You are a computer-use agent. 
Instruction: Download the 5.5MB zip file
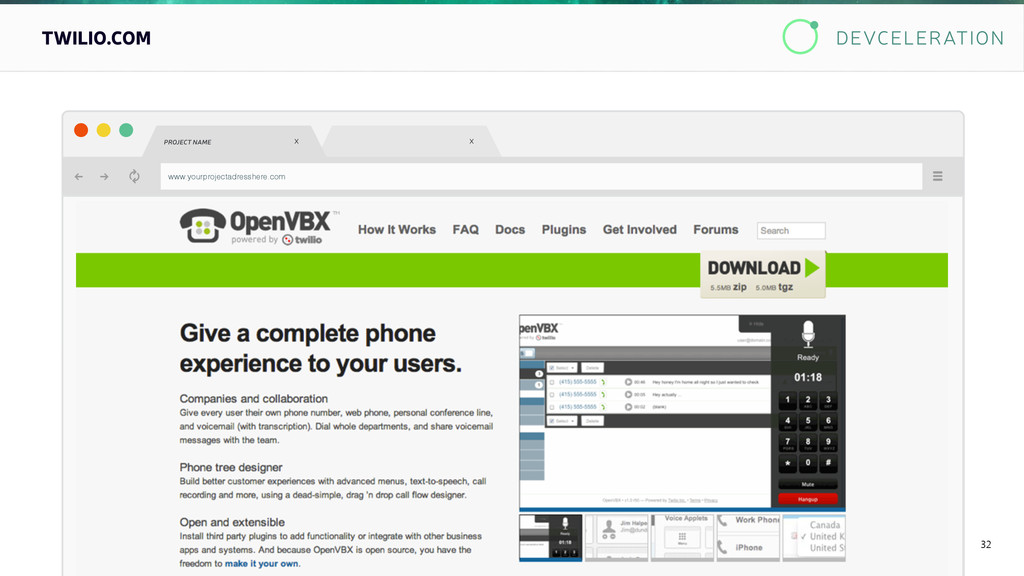pos(728,287)
